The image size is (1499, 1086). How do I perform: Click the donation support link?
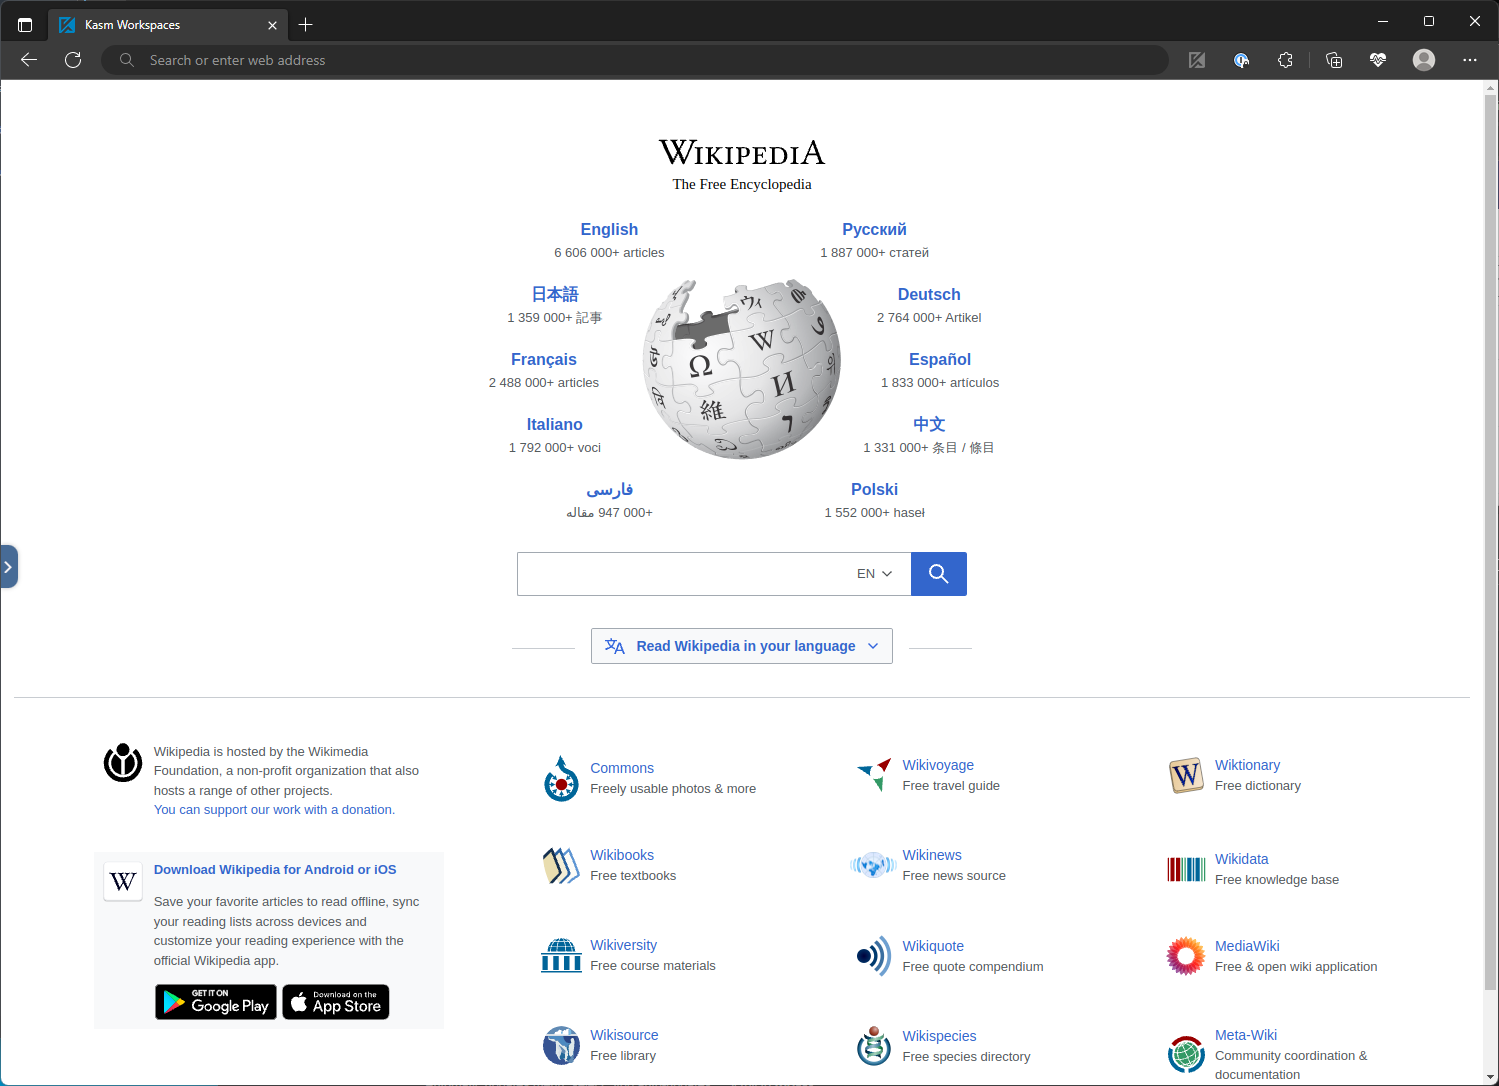(x=274, y=810)
